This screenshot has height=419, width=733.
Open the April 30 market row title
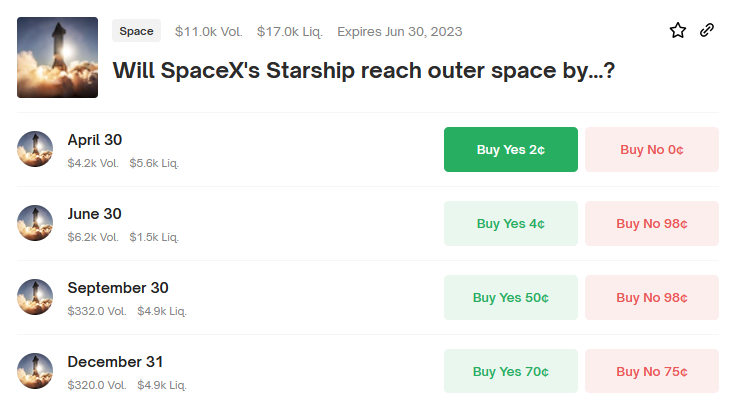click(95, 140)
